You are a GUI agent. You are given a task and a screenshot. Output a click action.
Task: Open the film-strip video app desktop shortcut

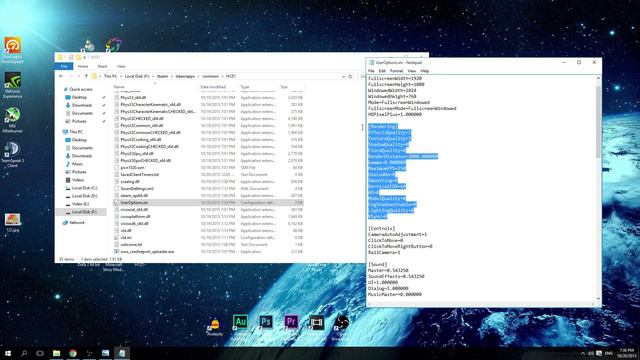[x=316, y=323]
